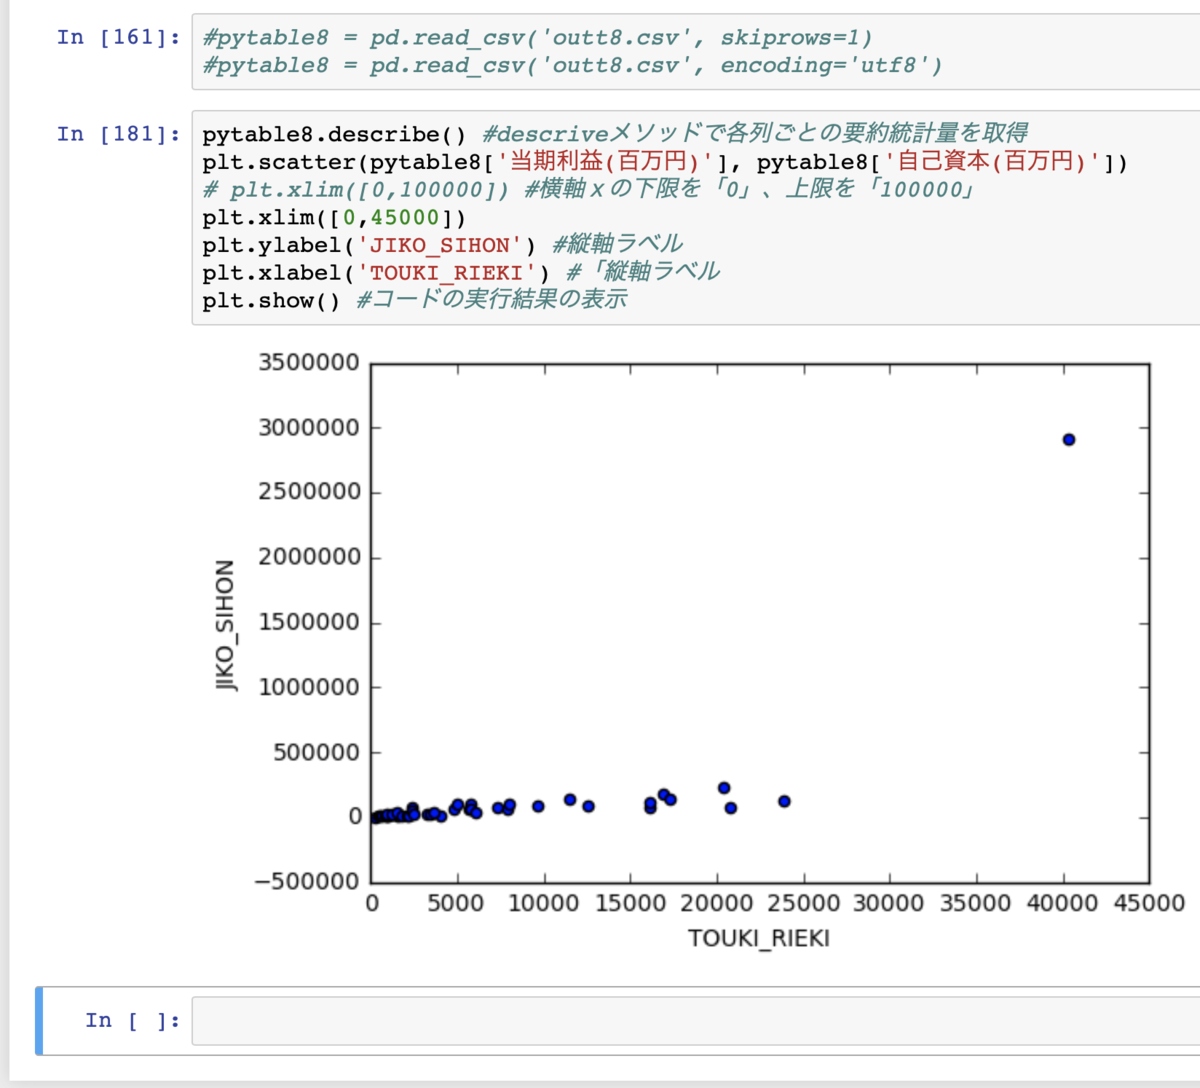Click the −500000 y-axis tick label
Image resolution: width=1200 pixels, height=1088 pixels.
coord(307,882)
